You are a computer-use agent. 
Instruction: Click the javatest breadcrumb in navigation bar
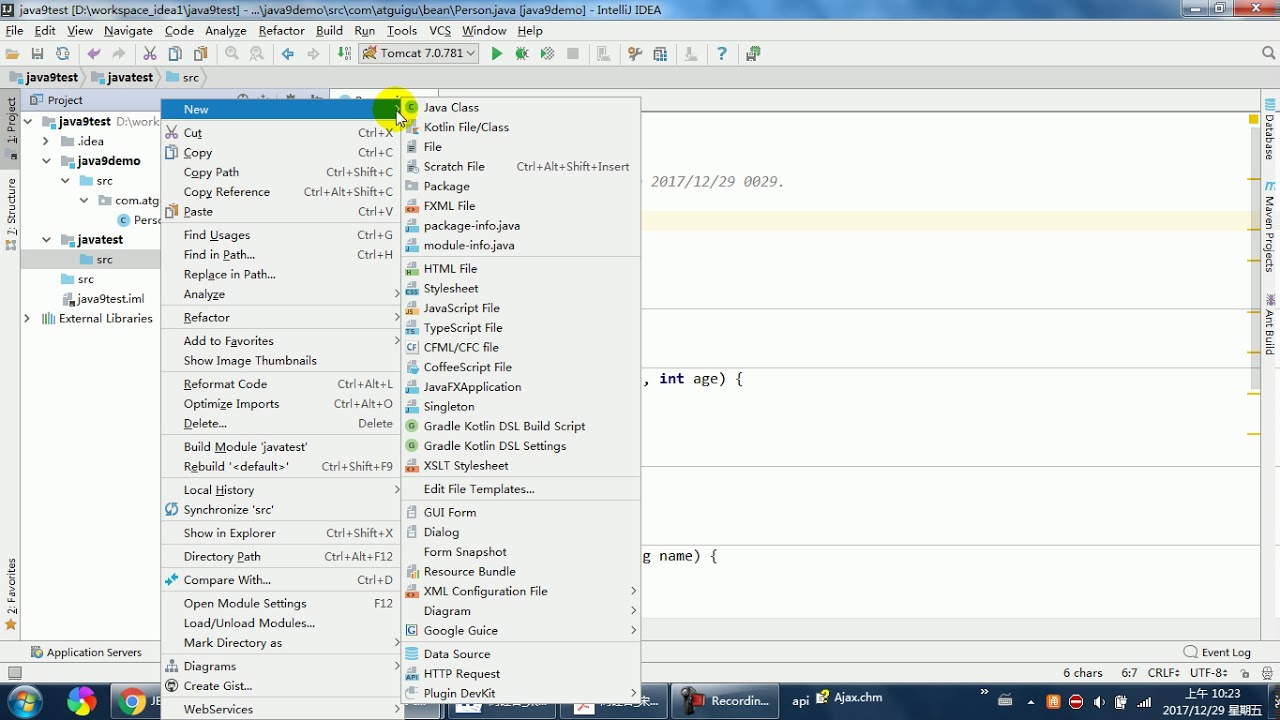click(x=122, y=77)
